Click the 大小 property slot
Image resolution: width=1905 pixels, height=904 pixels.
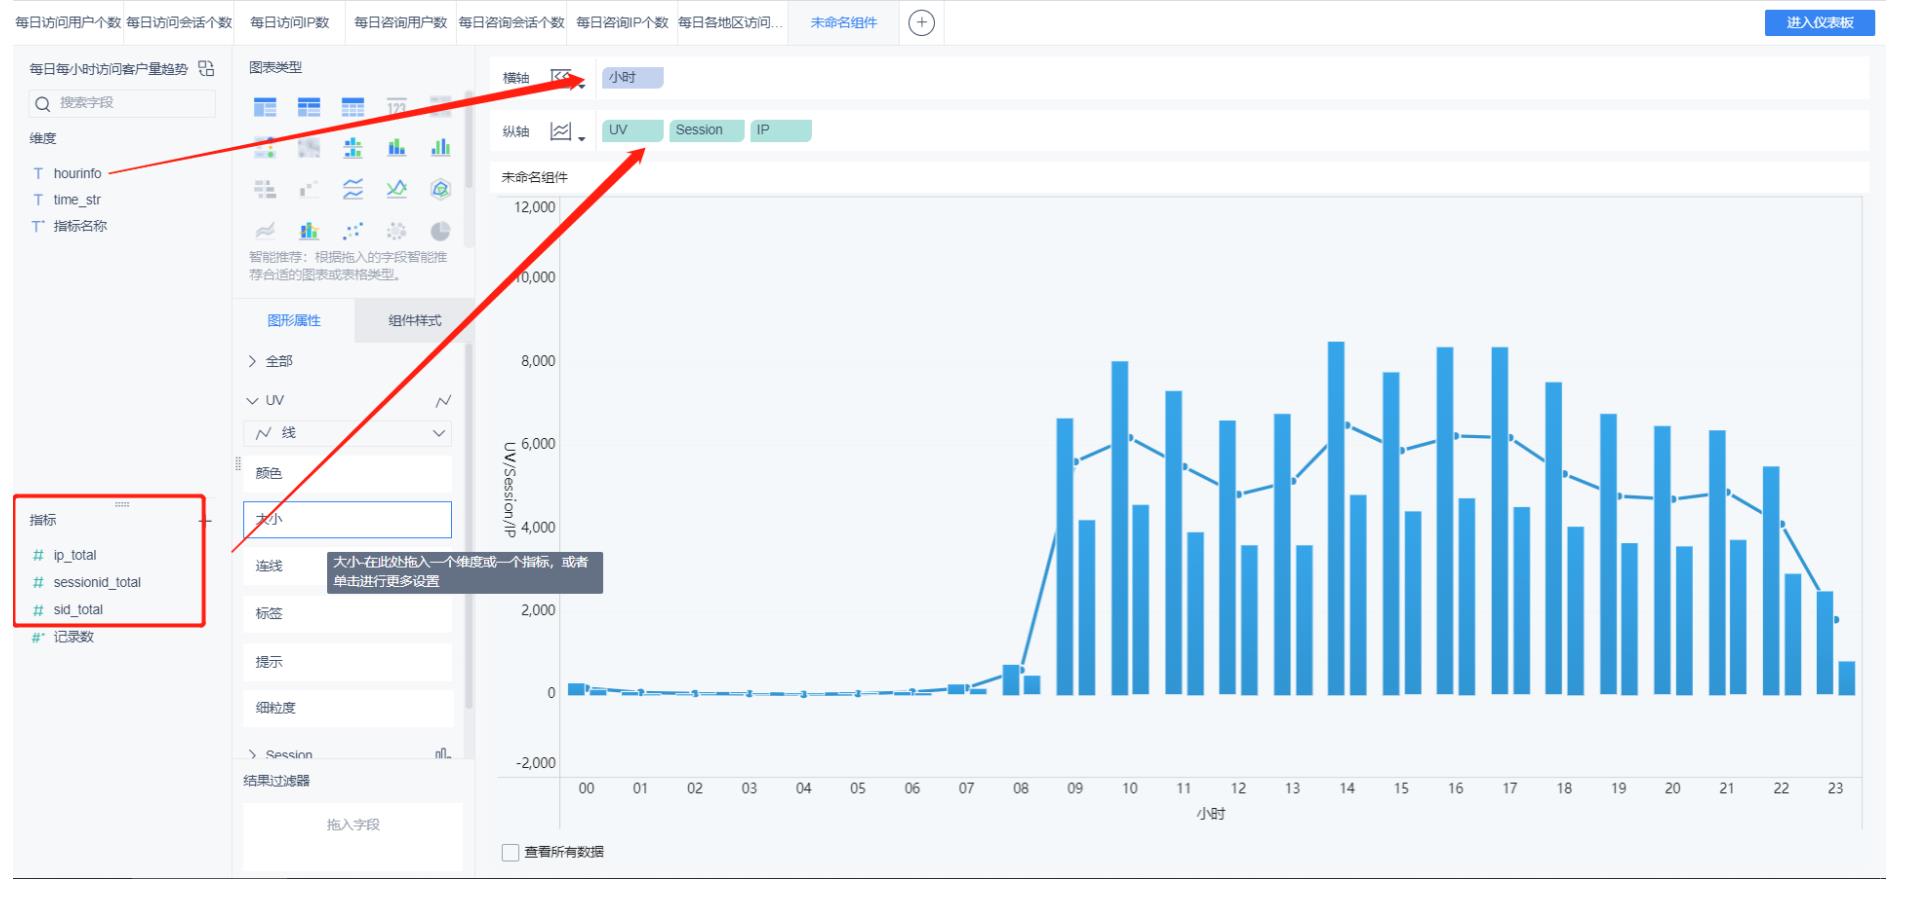click(347, 520)
